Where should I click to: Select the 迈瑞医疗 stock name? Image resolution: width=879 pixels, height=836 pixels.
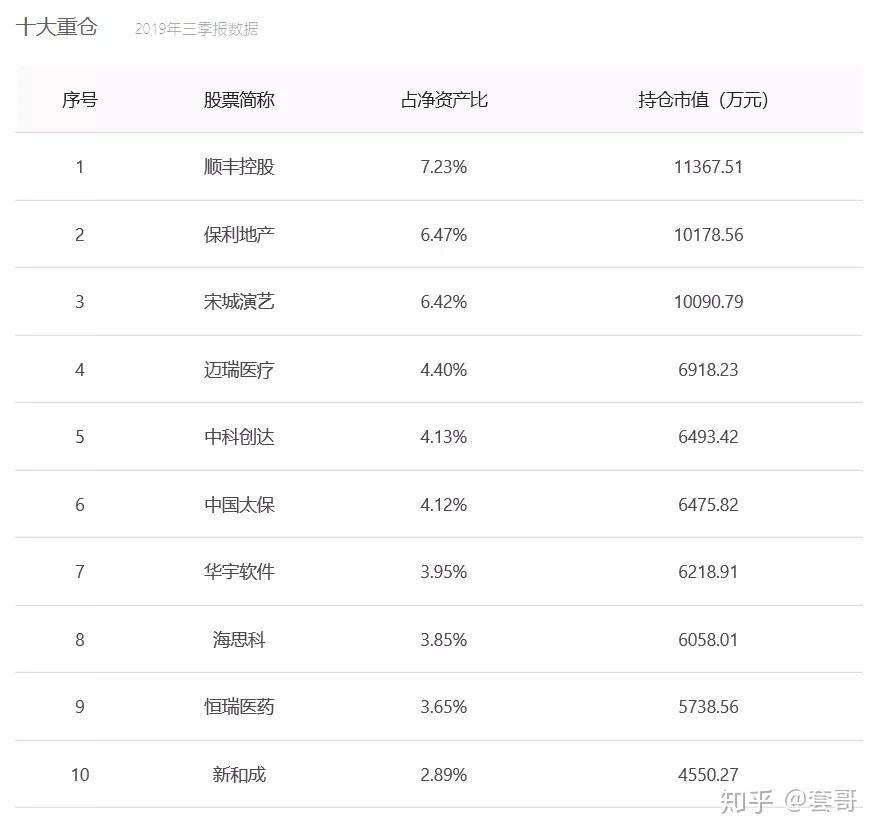pos(239,370)
